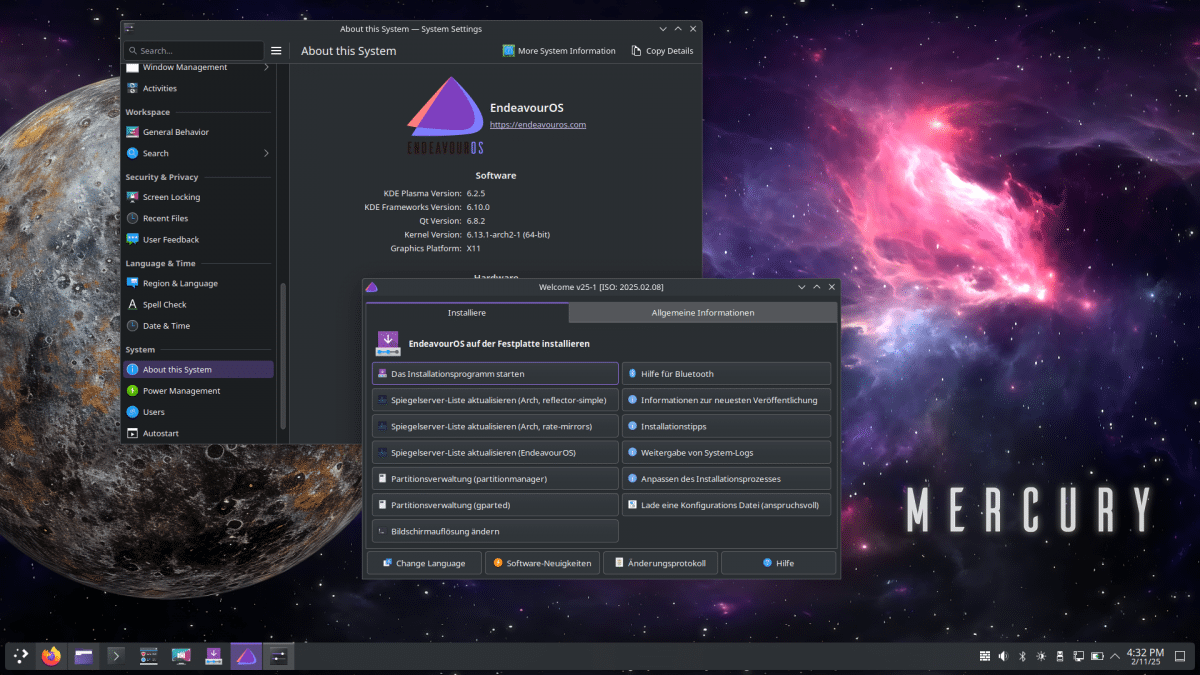Open the EndeavourOS Welcome app taskbar icon

[246, 656]
